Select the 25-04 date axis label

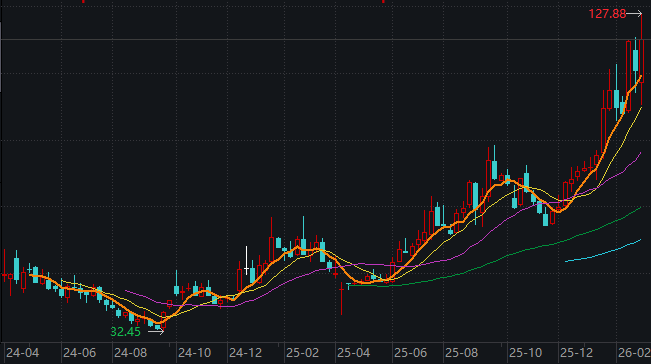click(x=353, y=353)
